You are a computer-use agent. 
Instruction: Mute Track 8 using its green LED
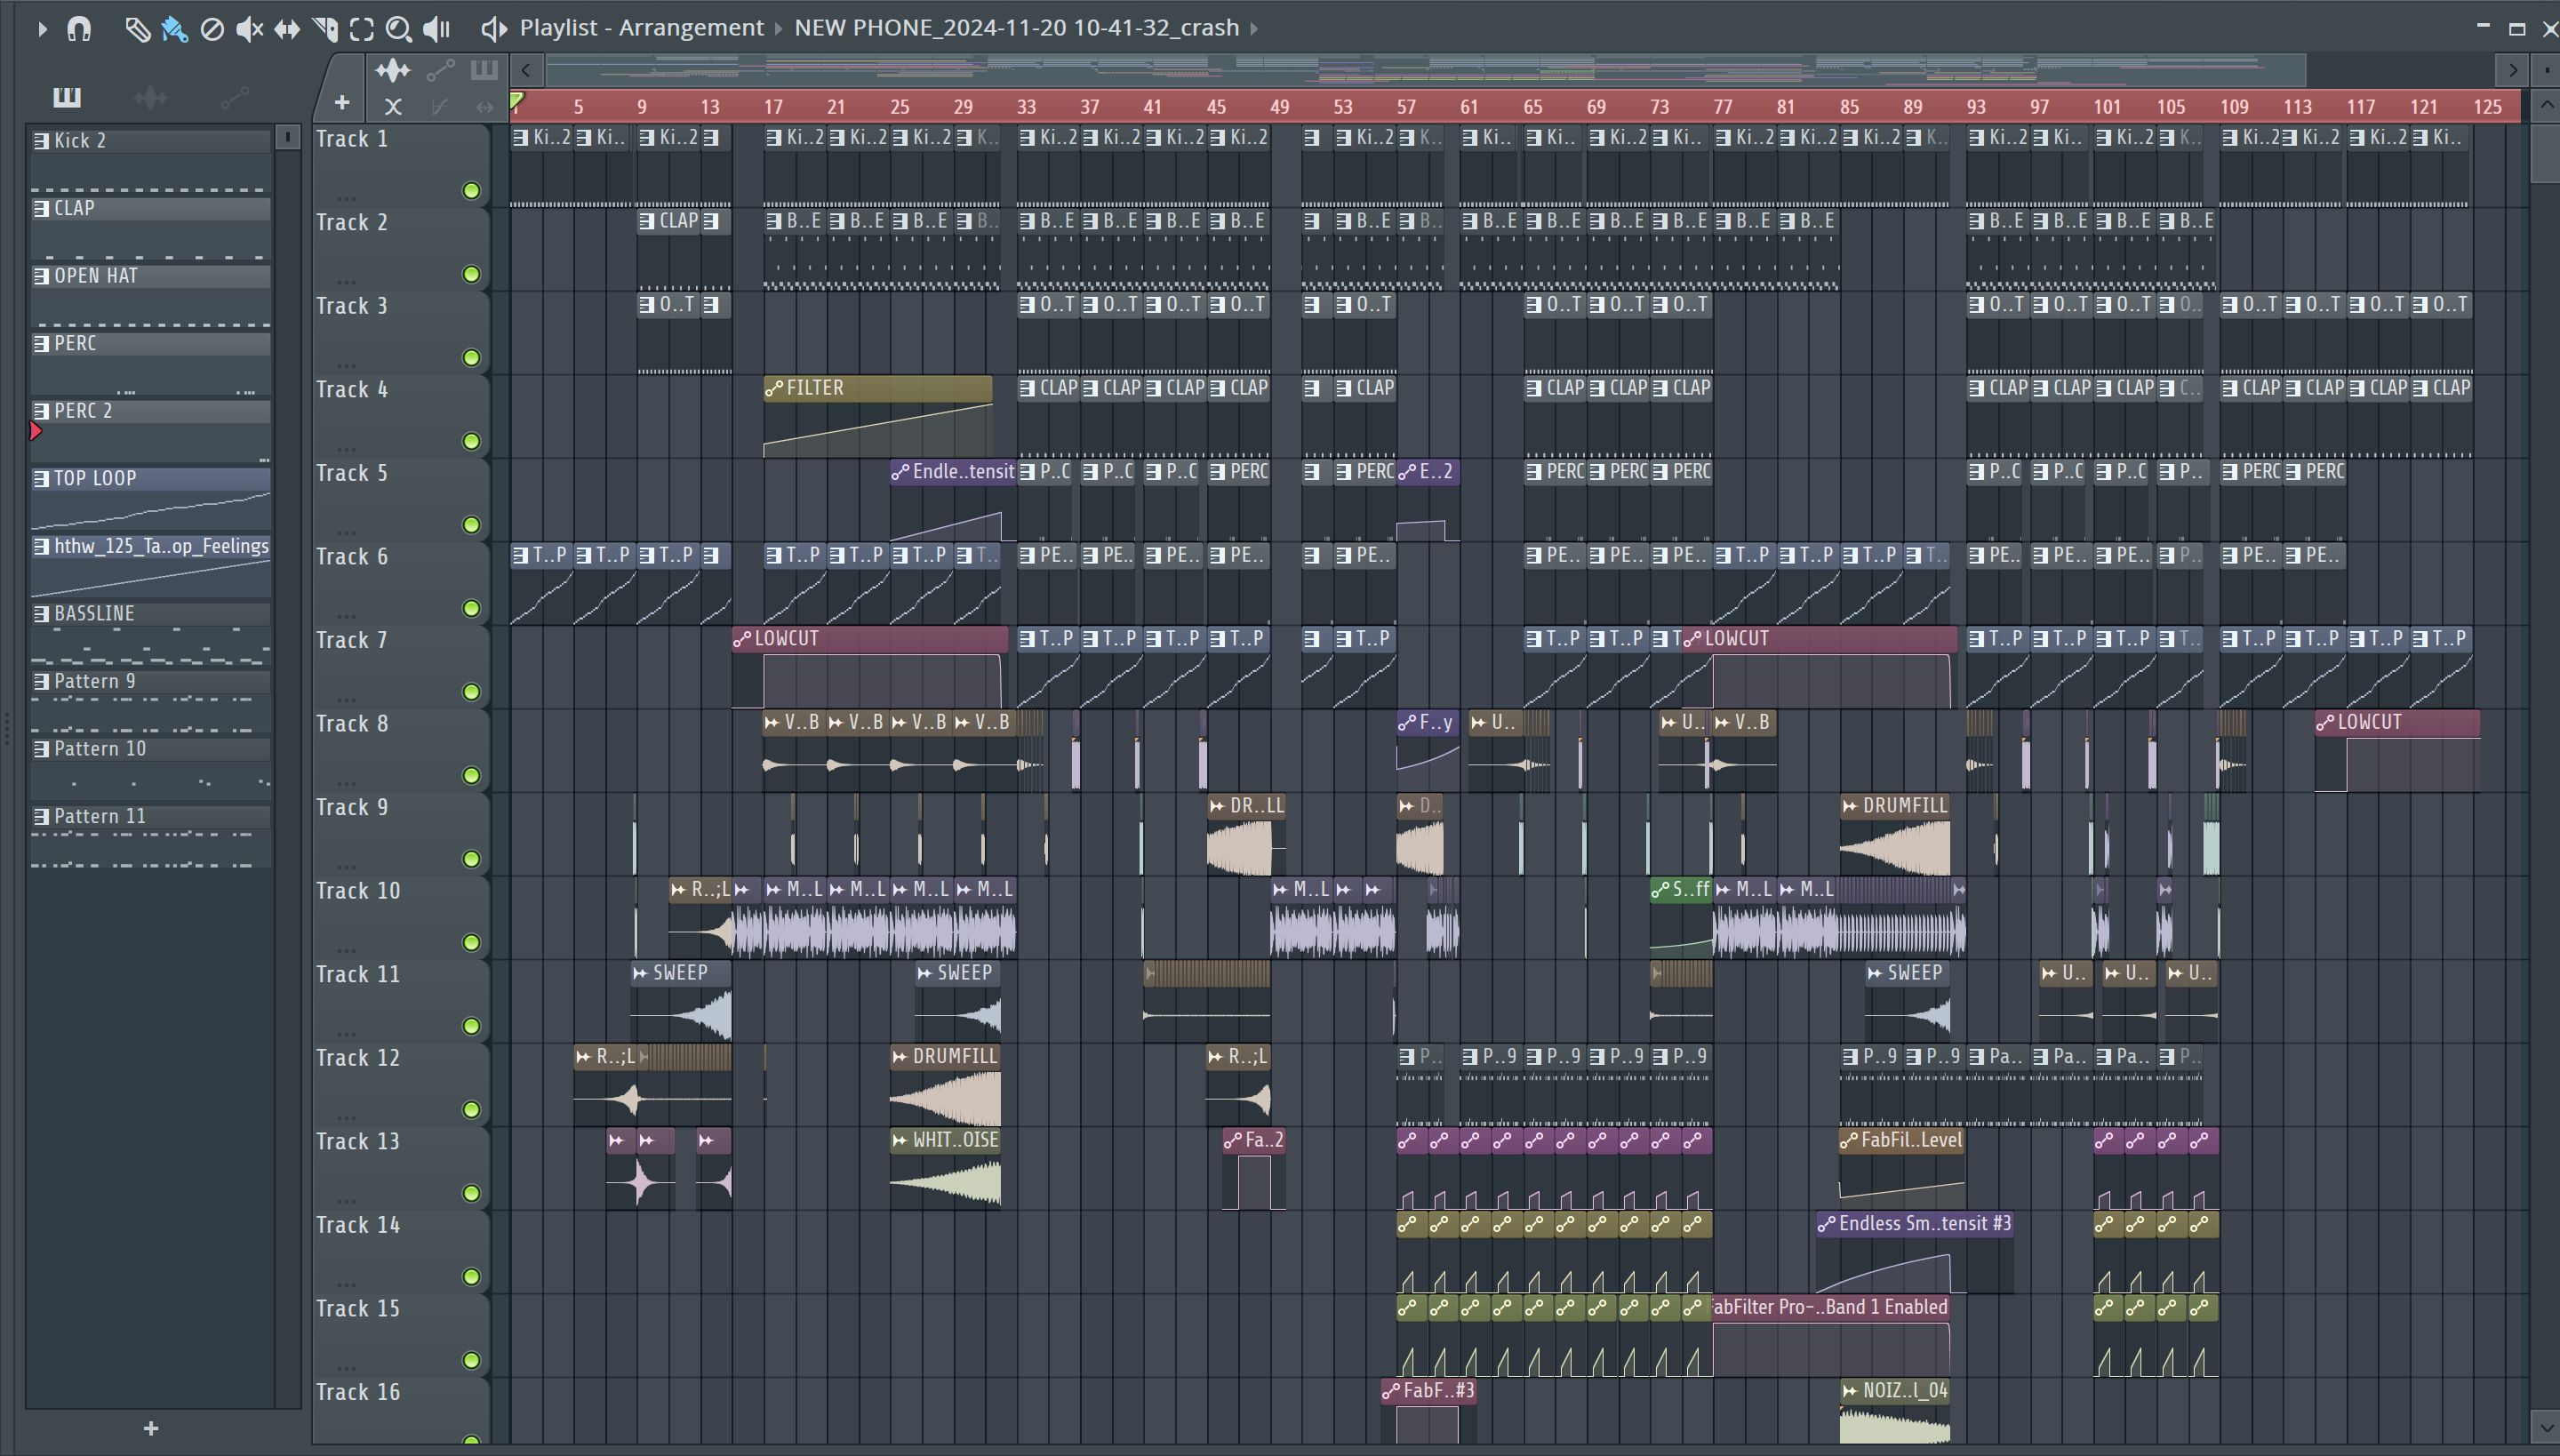pyautogui.click(x=471, y=775)
